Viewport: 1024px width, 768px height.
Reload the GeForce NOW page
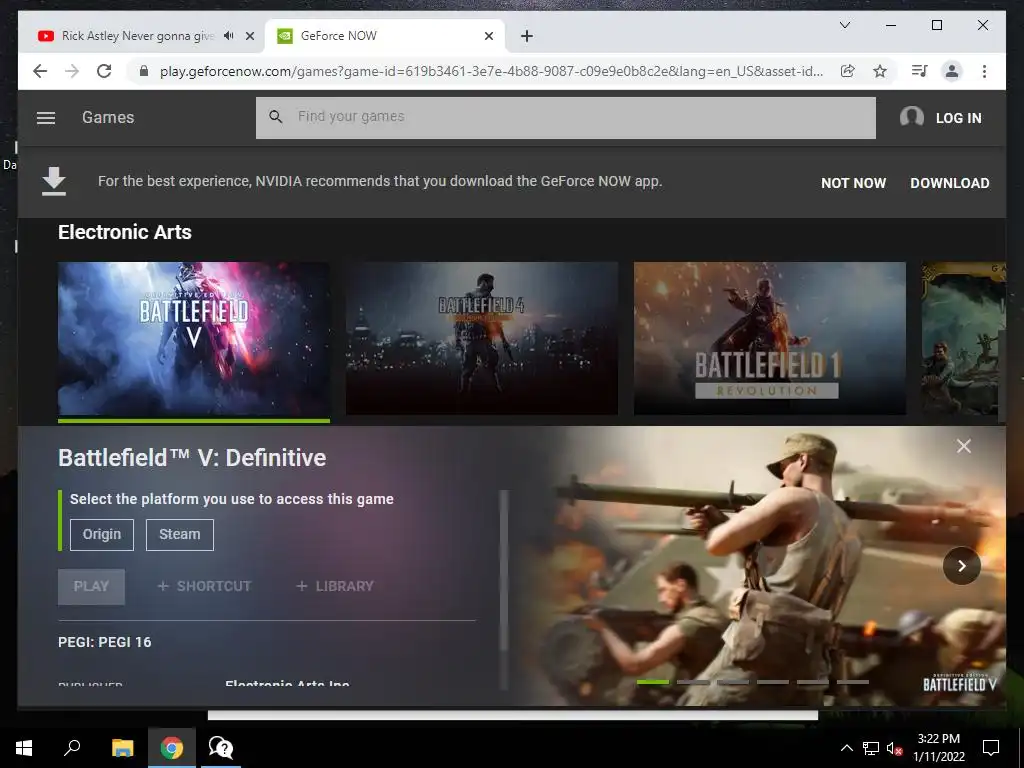(x=104, y=71)
